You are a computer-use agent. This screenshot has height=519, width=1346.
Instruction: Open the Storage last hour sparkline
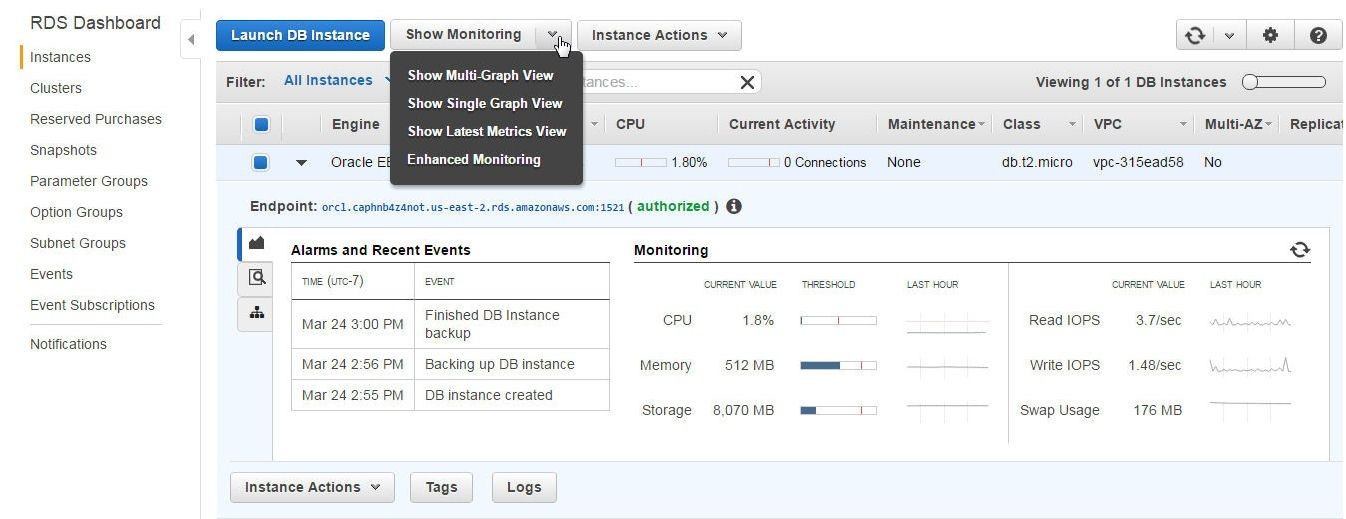947,408
